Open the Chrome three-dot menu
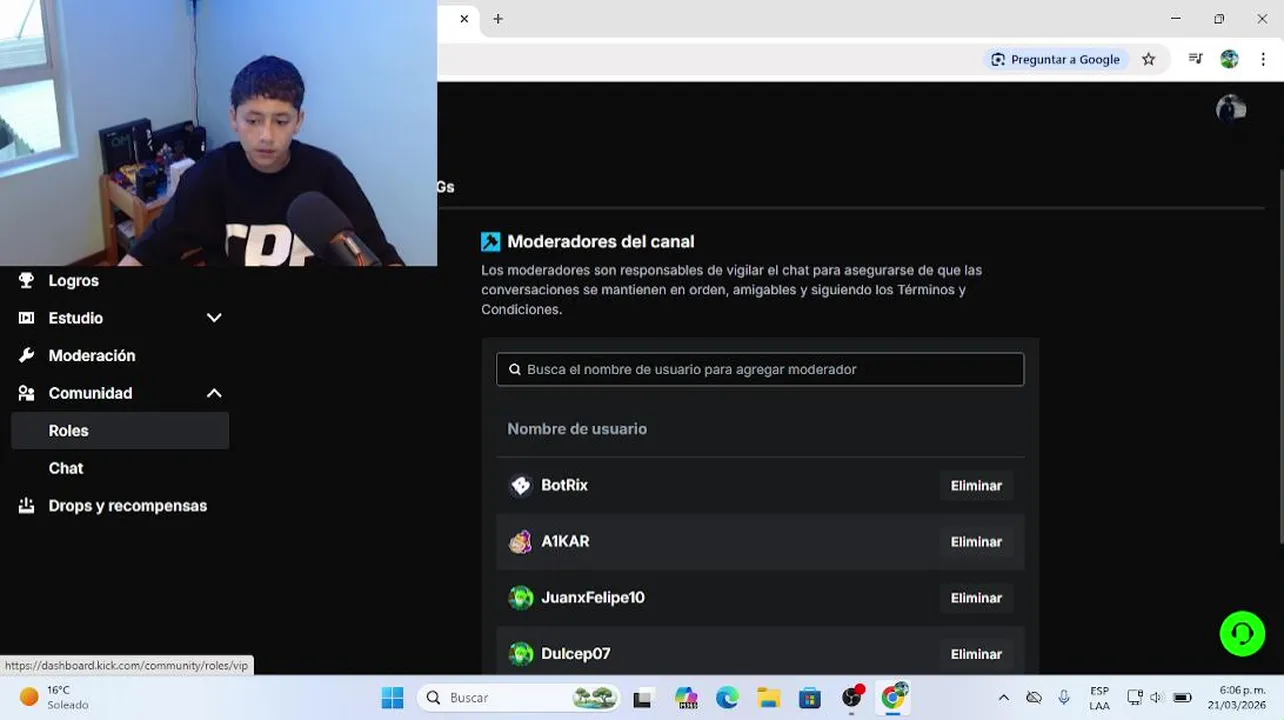This screenshot has height=720, width=1284. [x=1263, y=60]
